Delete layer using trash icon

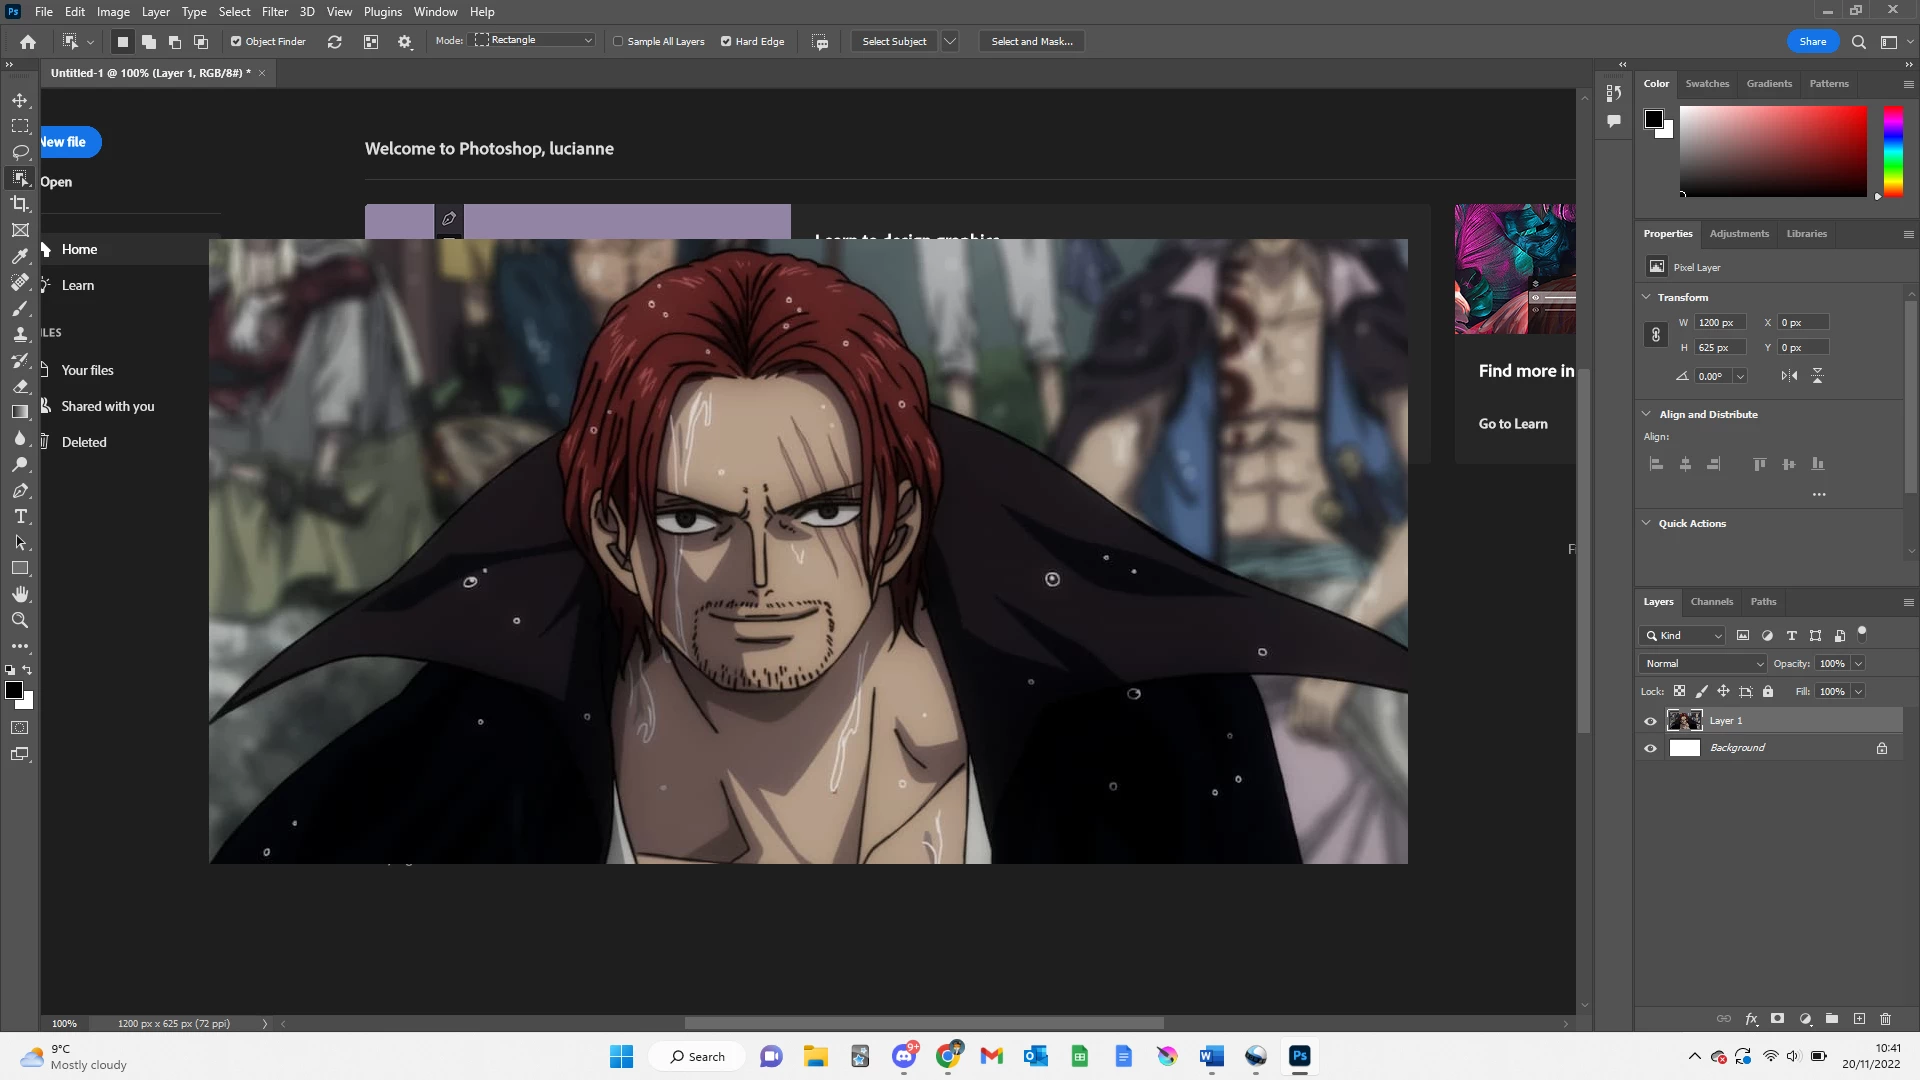pos(1885,1019)
